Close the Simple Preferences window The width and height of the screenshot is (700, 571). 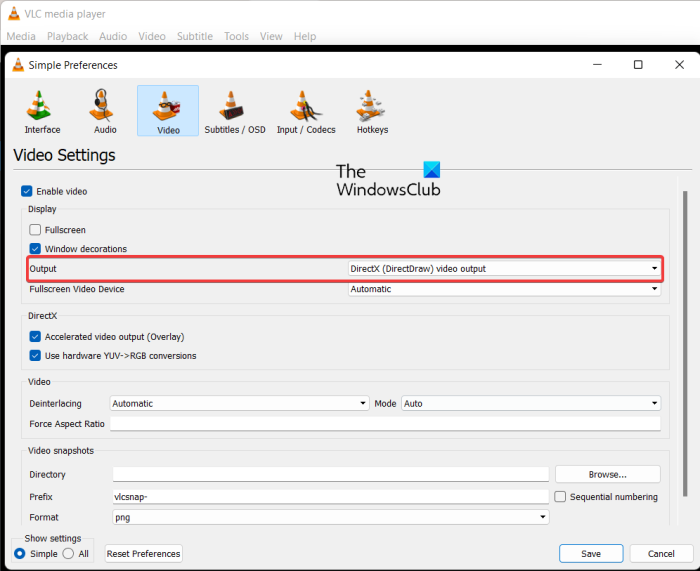[x=679, y=65]
